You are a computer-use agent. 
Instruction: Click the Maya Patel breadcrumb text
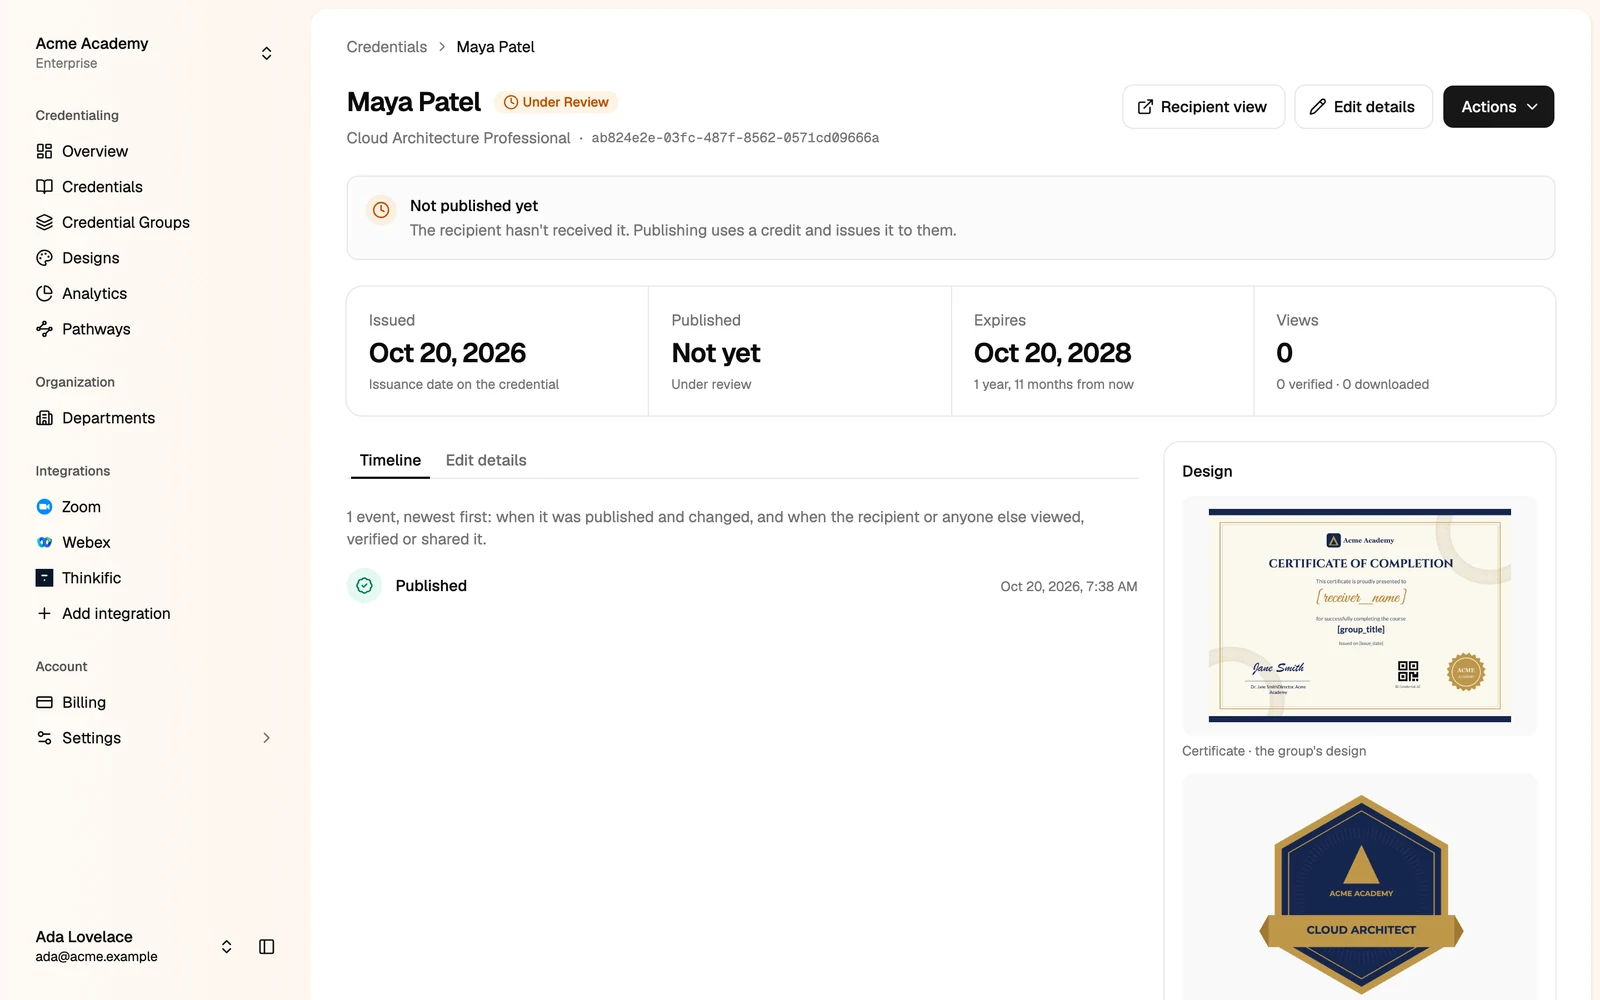click(x=495, y=47)
